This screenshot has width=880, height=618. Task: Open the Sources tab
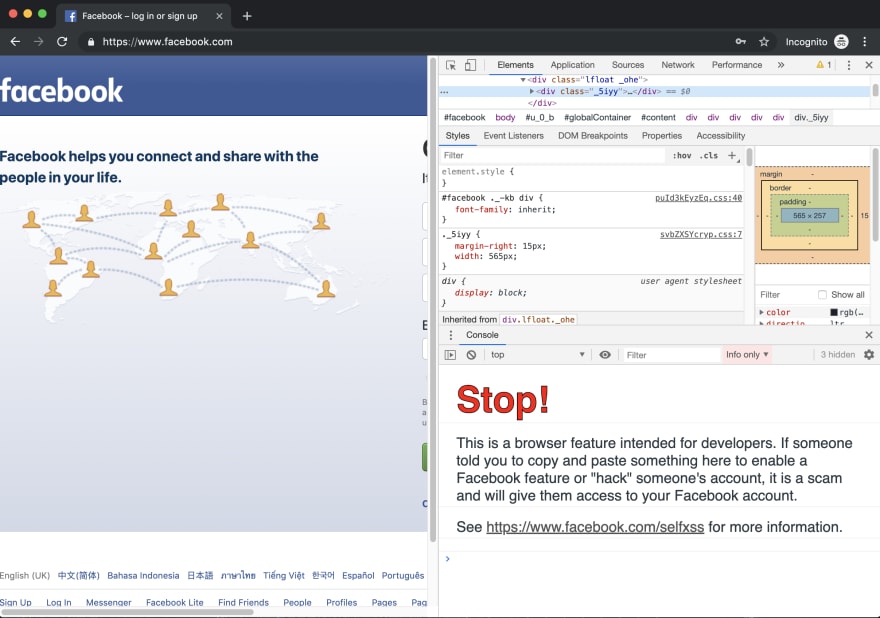[x=628, y=65]
